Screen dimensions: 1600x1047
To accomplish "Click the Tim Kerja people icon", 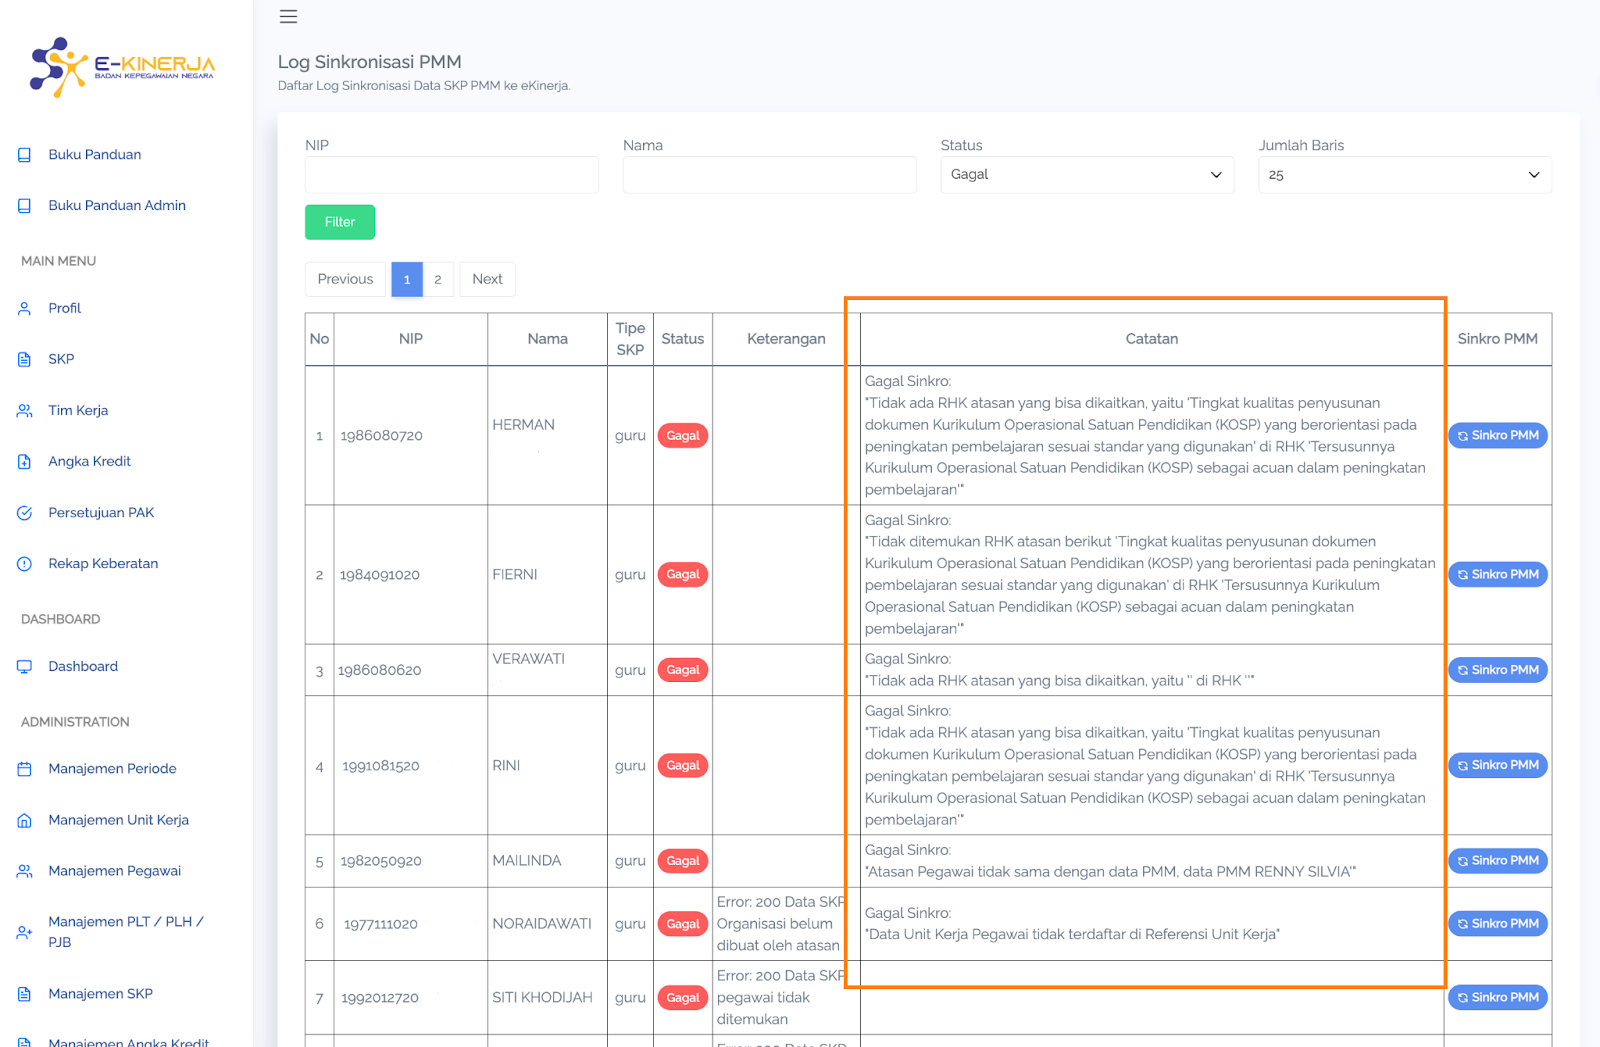I will tap(25, 410).
